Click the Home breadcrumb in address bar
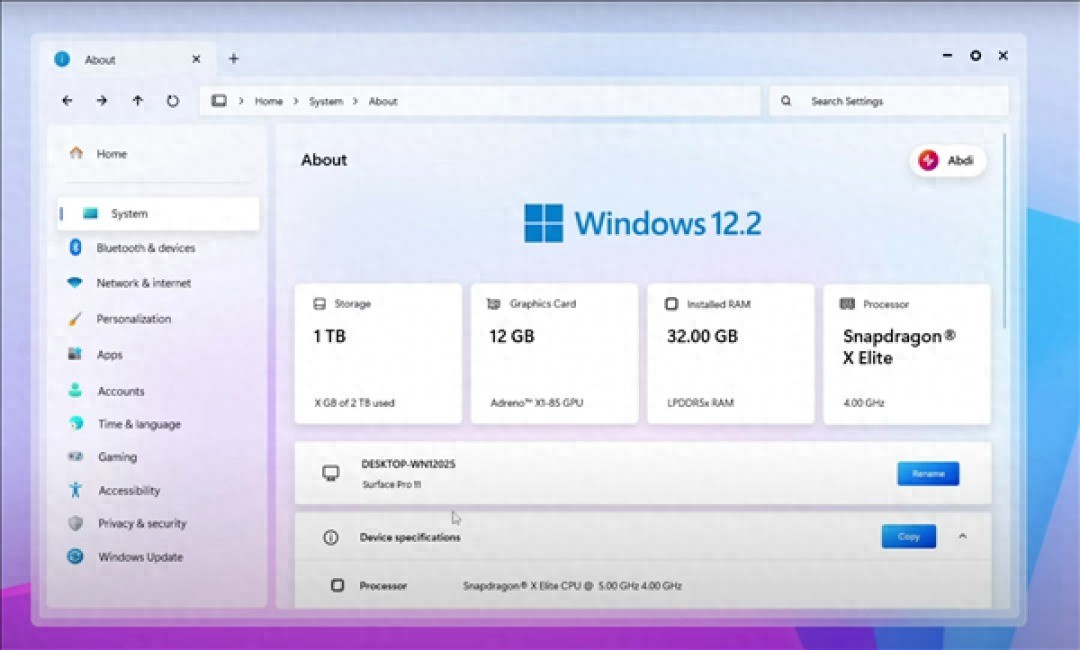 tap(268, 101)
